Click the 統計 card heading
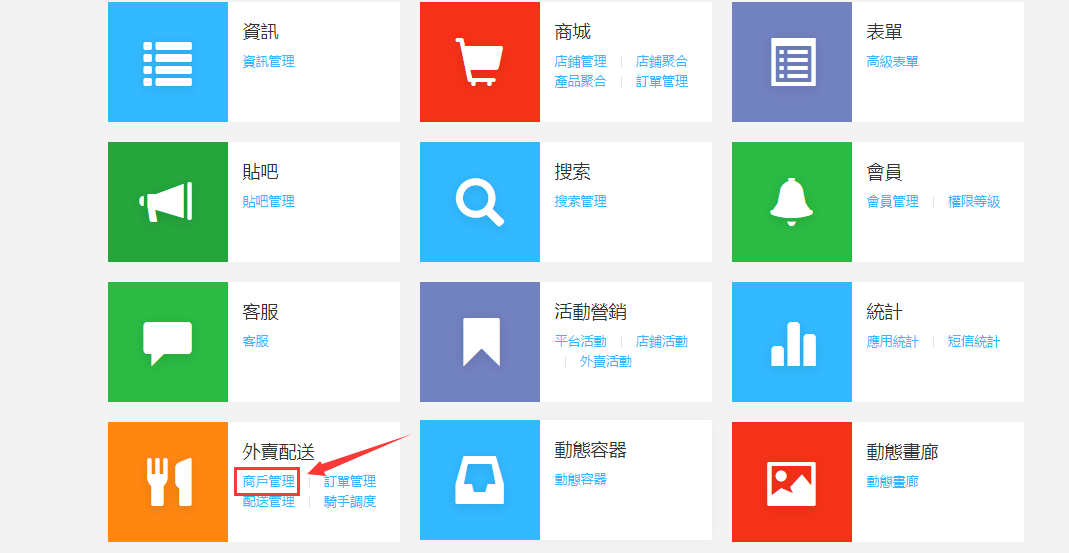The width and height of the screenshot is (1069, 553). pyautogui.click(x=884, y=312)
